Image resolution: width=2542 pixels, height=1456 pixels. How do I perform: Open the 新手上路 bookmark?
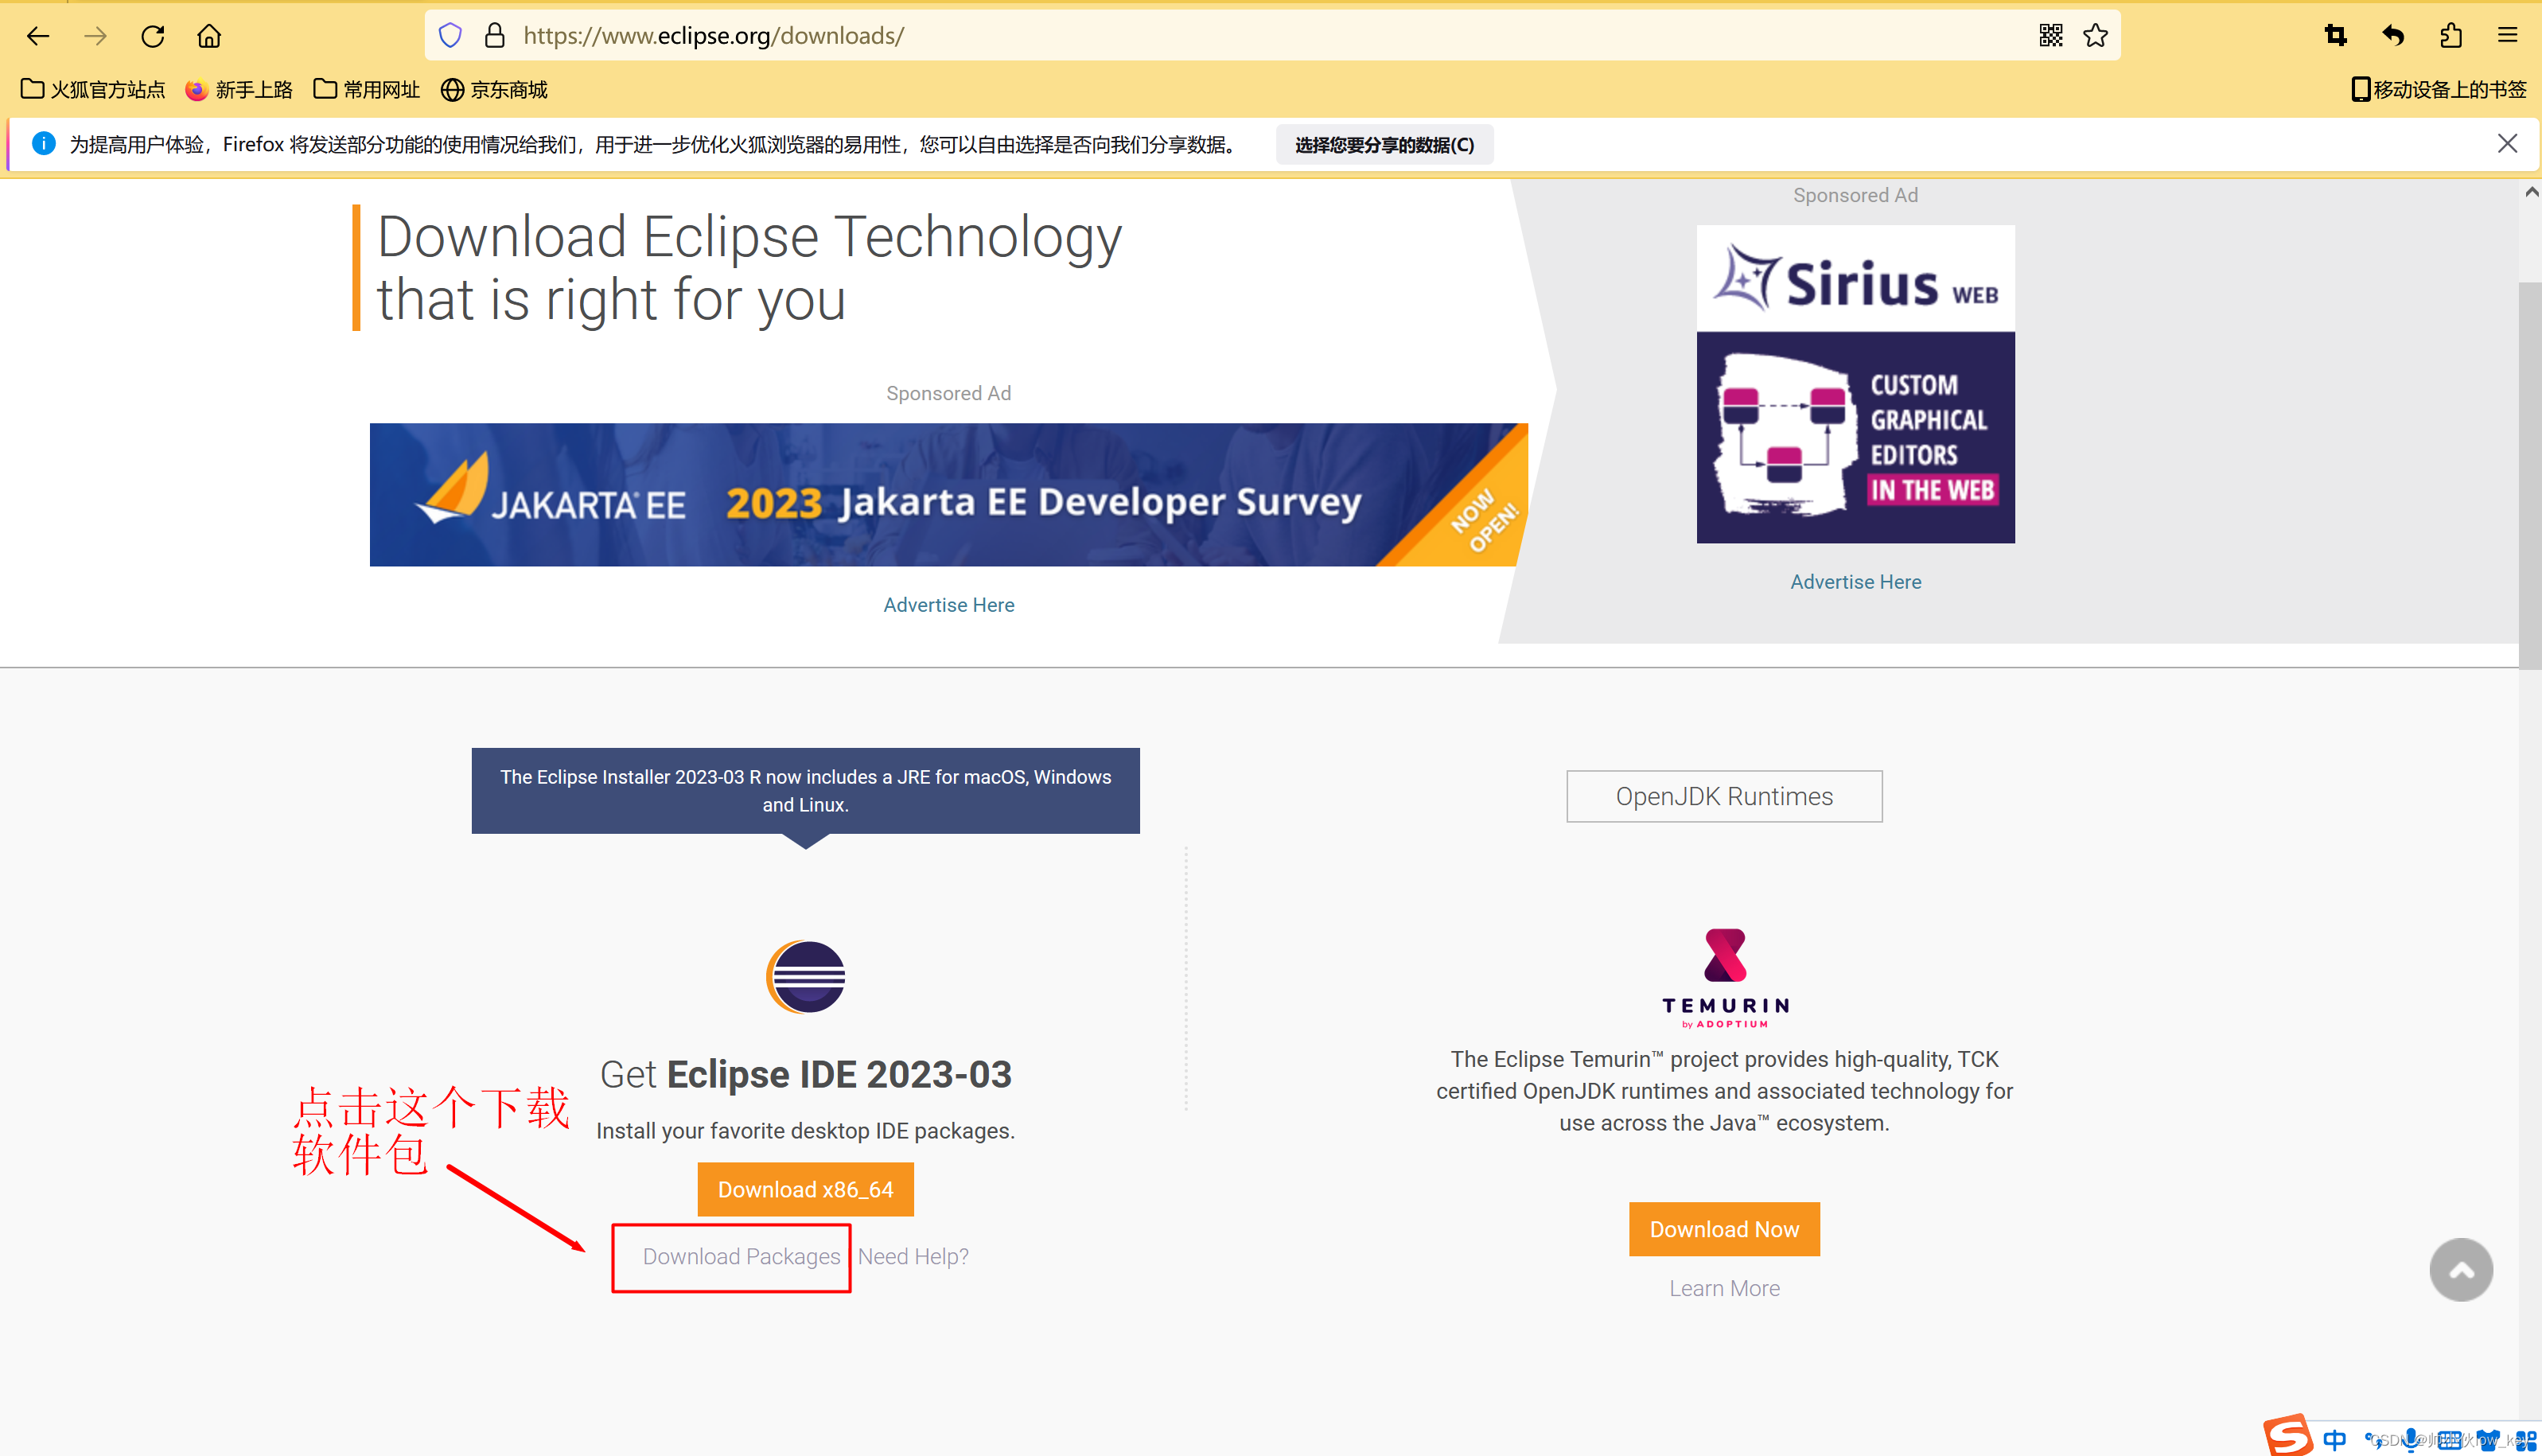239,90
